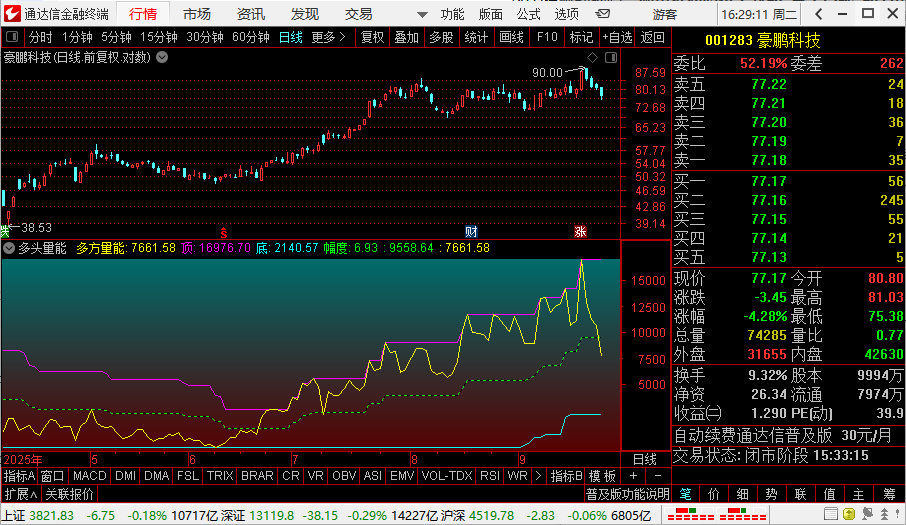This screenshot has height=525, width=906.
Task: Open the 功能 menu
Action: 452,14
